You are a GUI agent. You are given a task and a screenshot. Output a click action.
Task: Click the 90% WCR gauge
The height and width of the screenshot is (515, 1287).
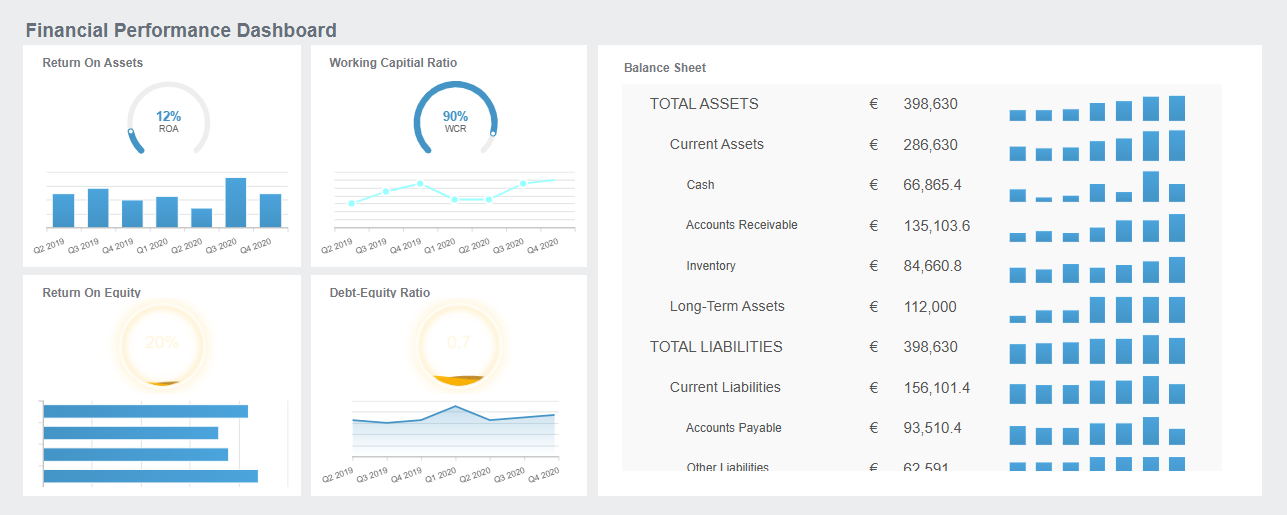pos(455,121)
